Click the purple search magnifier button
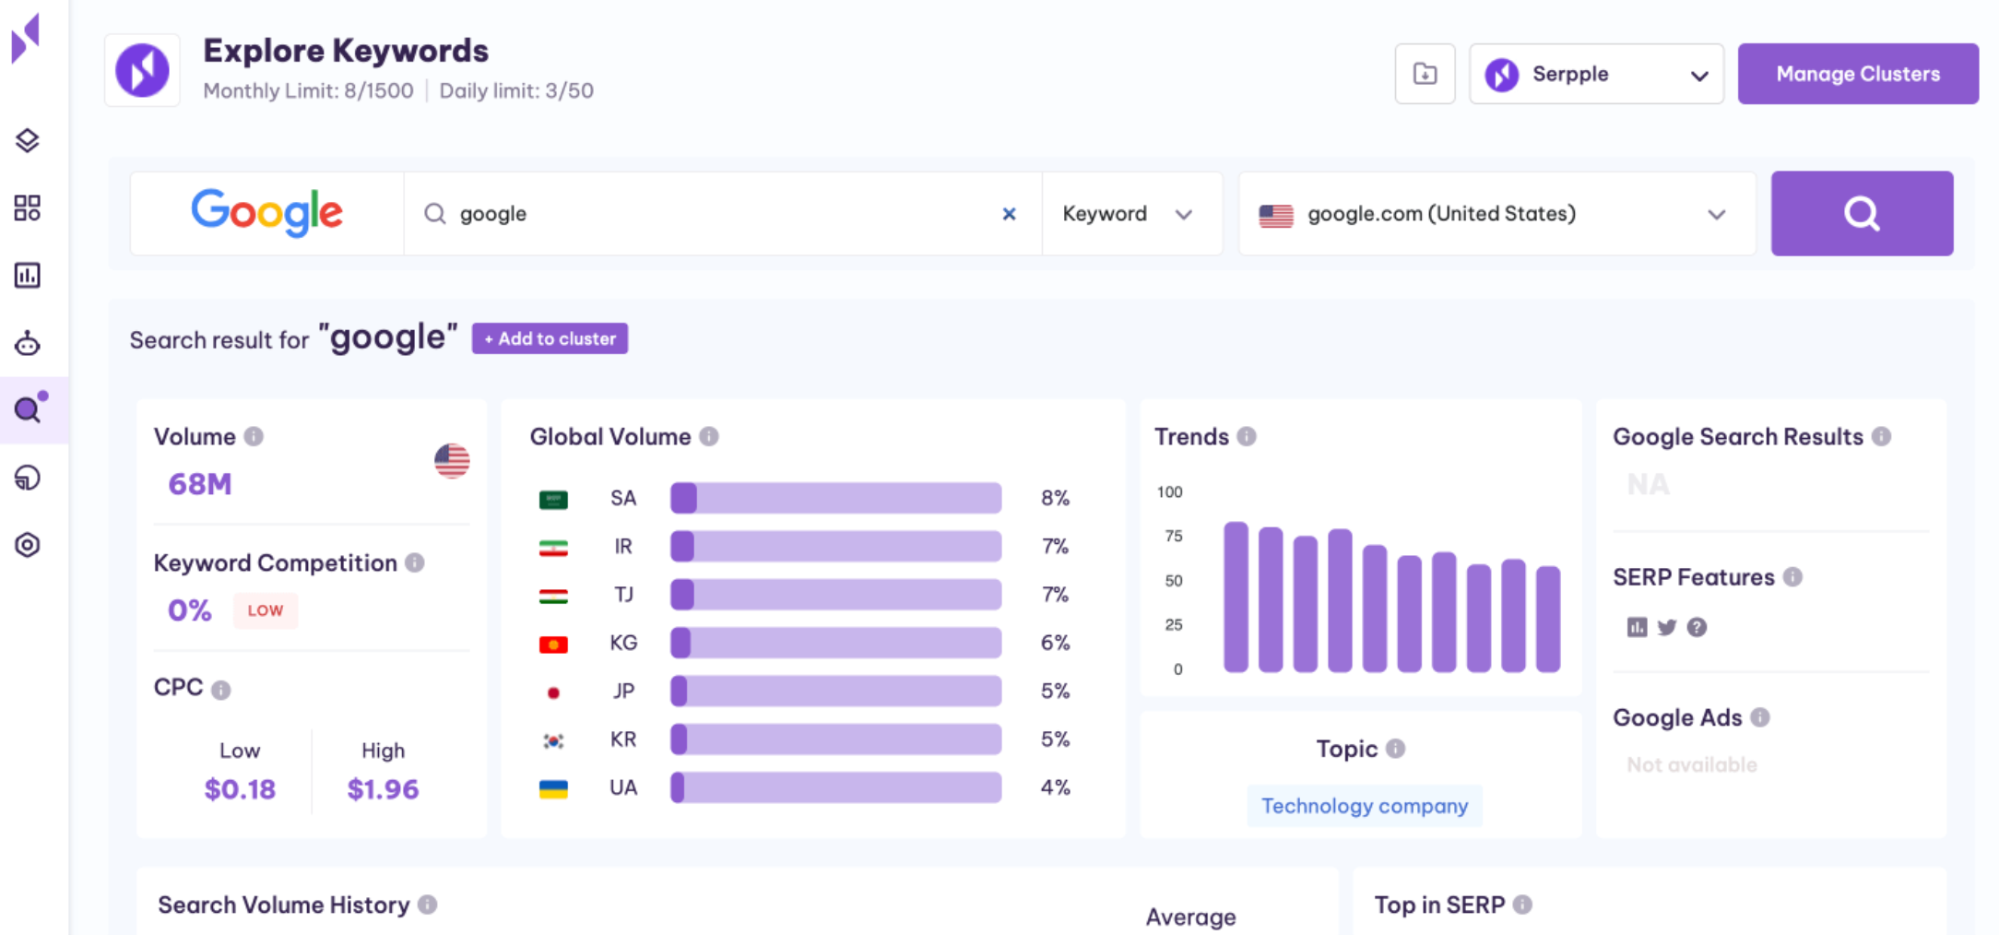This screenshot has height=935, width=1999. (x=1861, y=213)
